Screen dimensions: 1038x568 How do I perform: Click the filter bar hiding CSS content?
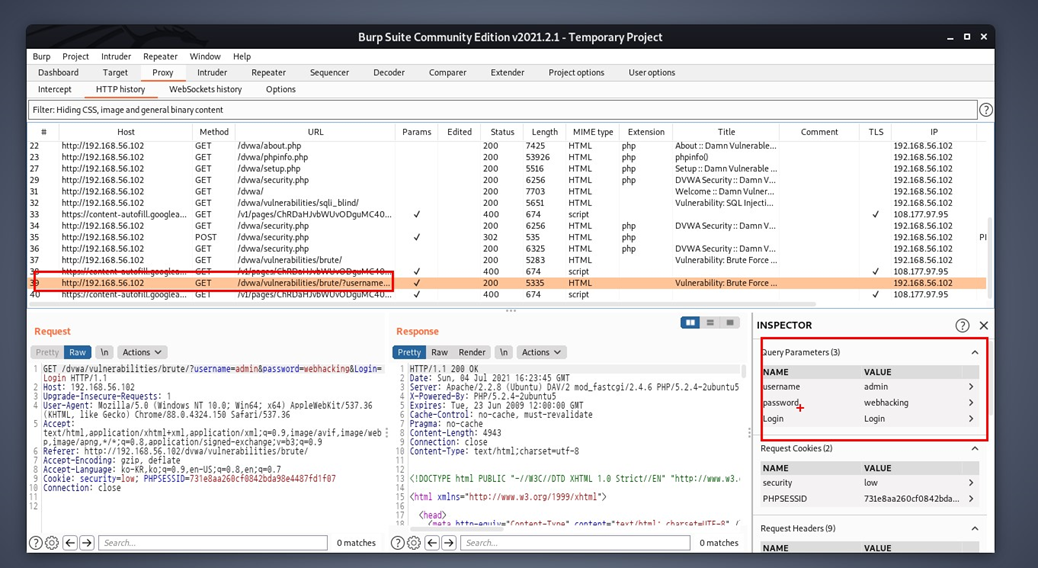(502, 110)
